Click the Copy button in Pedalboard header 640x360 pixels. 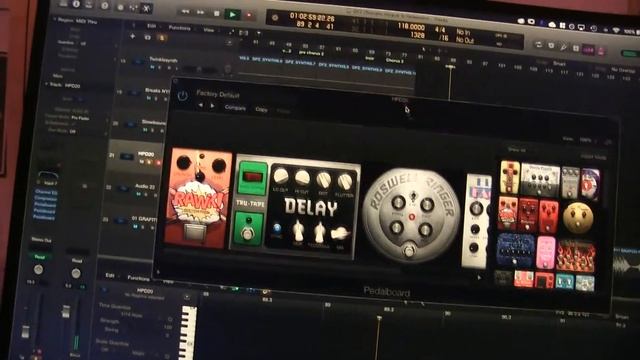[261, 109]
